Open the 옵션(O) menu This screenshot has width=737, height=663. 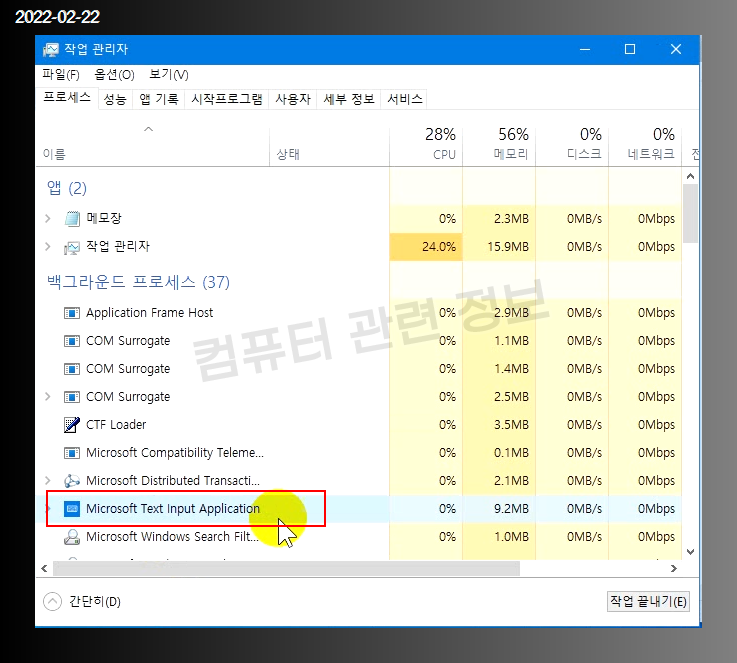(114, 74)
